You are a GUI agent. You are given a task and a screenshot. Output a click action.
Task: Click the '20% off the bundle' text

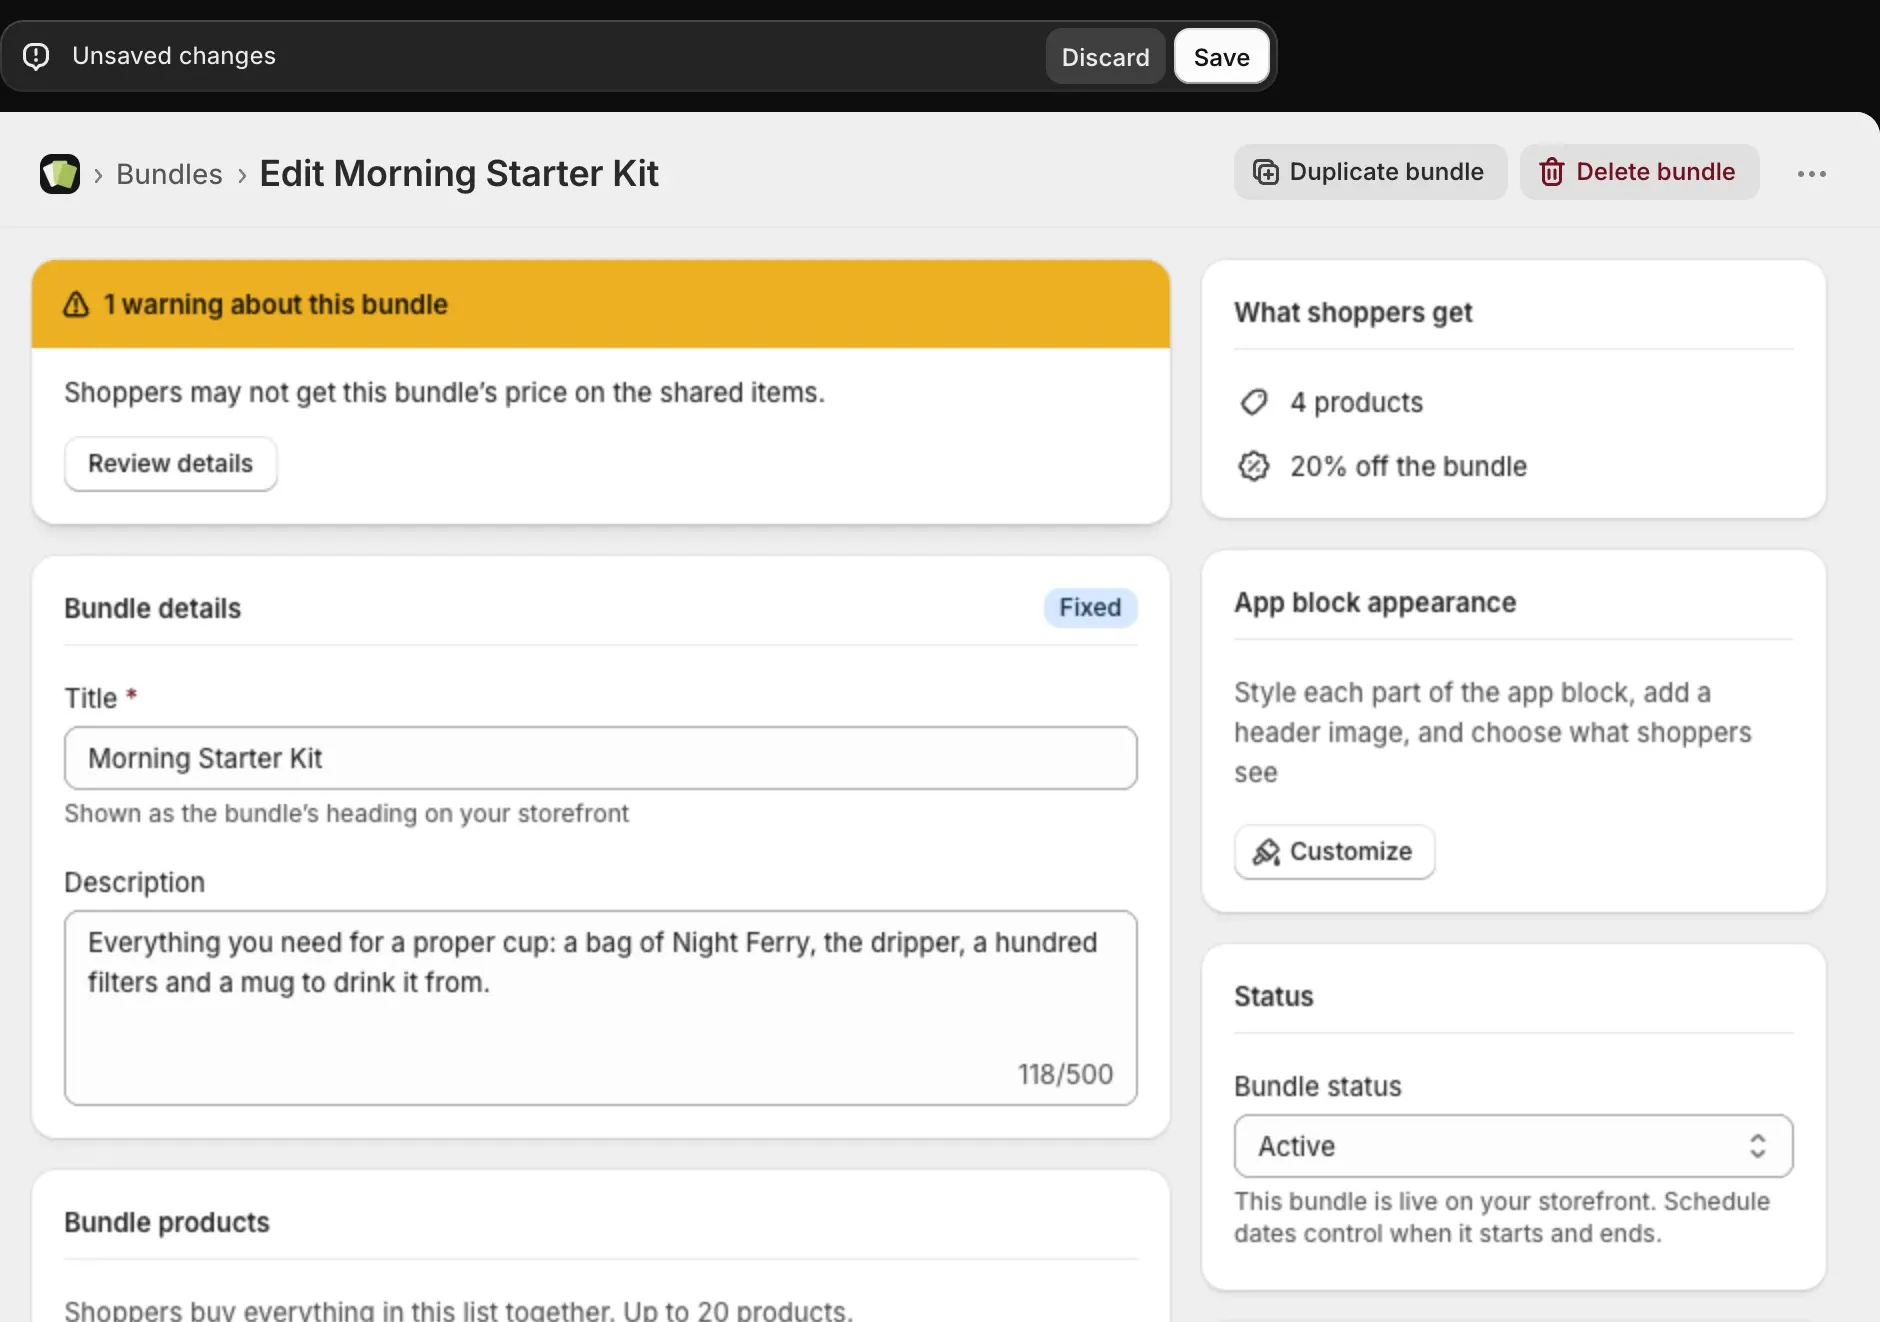1408,466
